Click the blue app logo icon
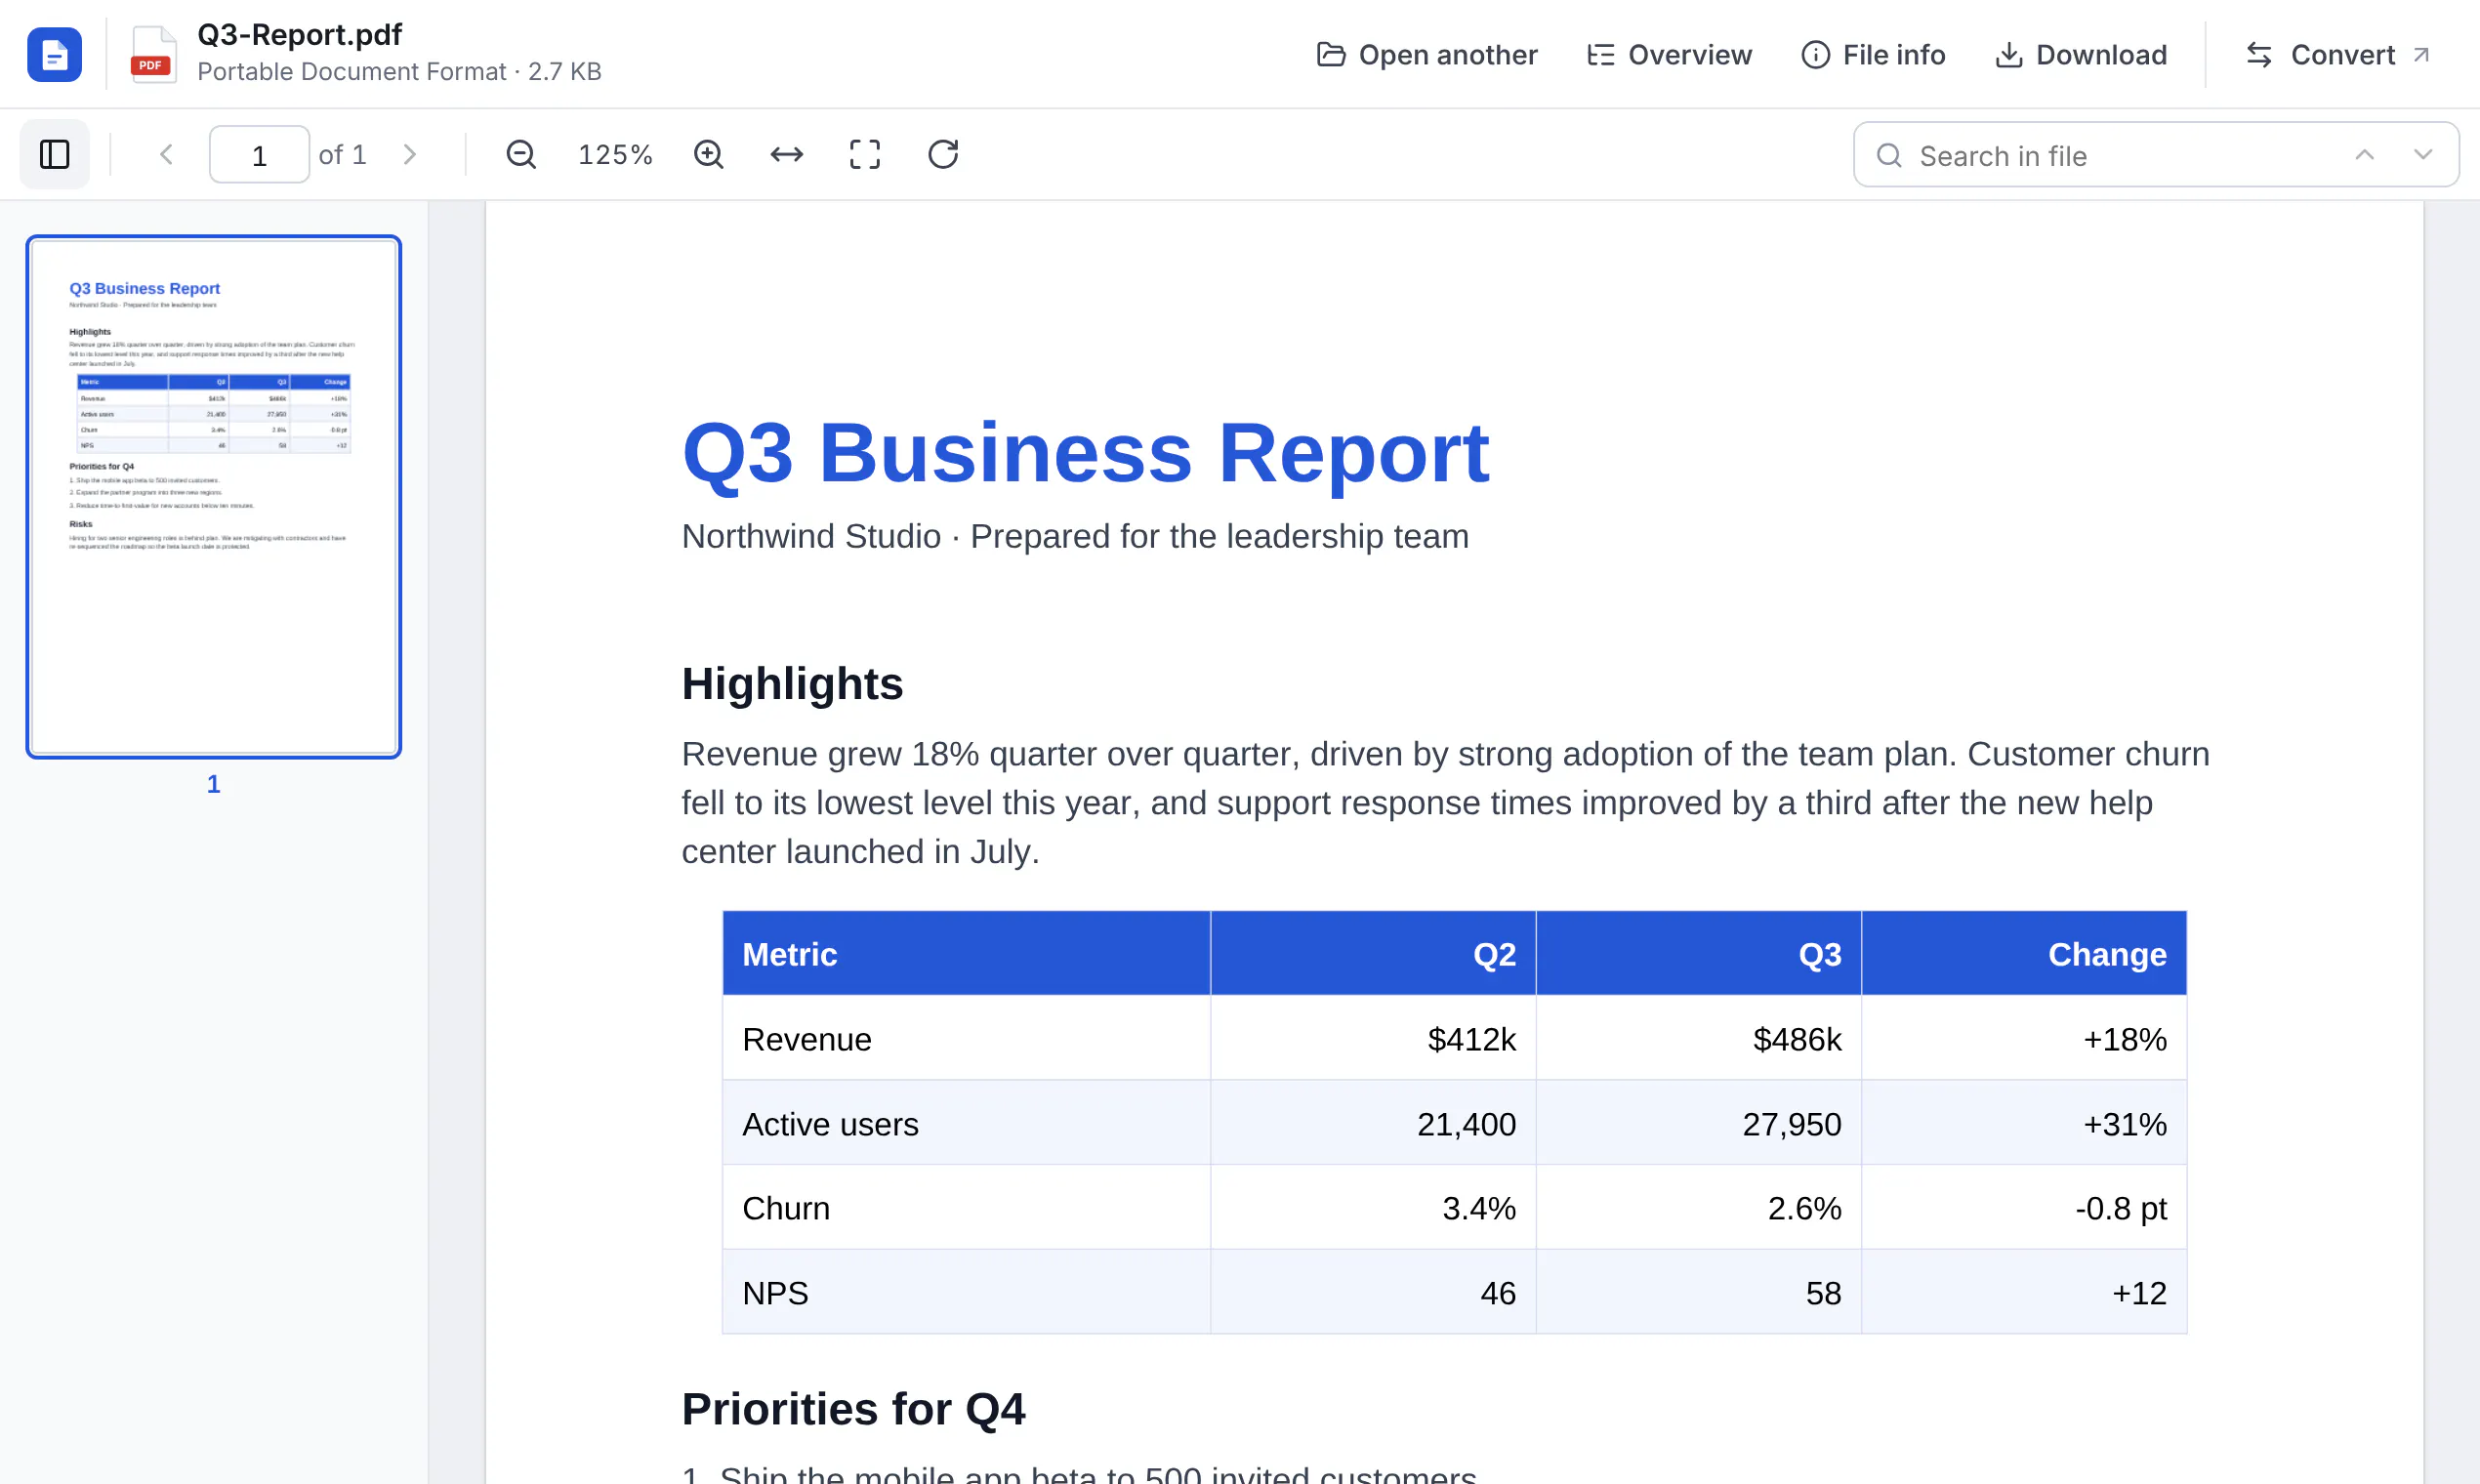This screenshot has width=2480, height=1484. (x=54, y=54)
